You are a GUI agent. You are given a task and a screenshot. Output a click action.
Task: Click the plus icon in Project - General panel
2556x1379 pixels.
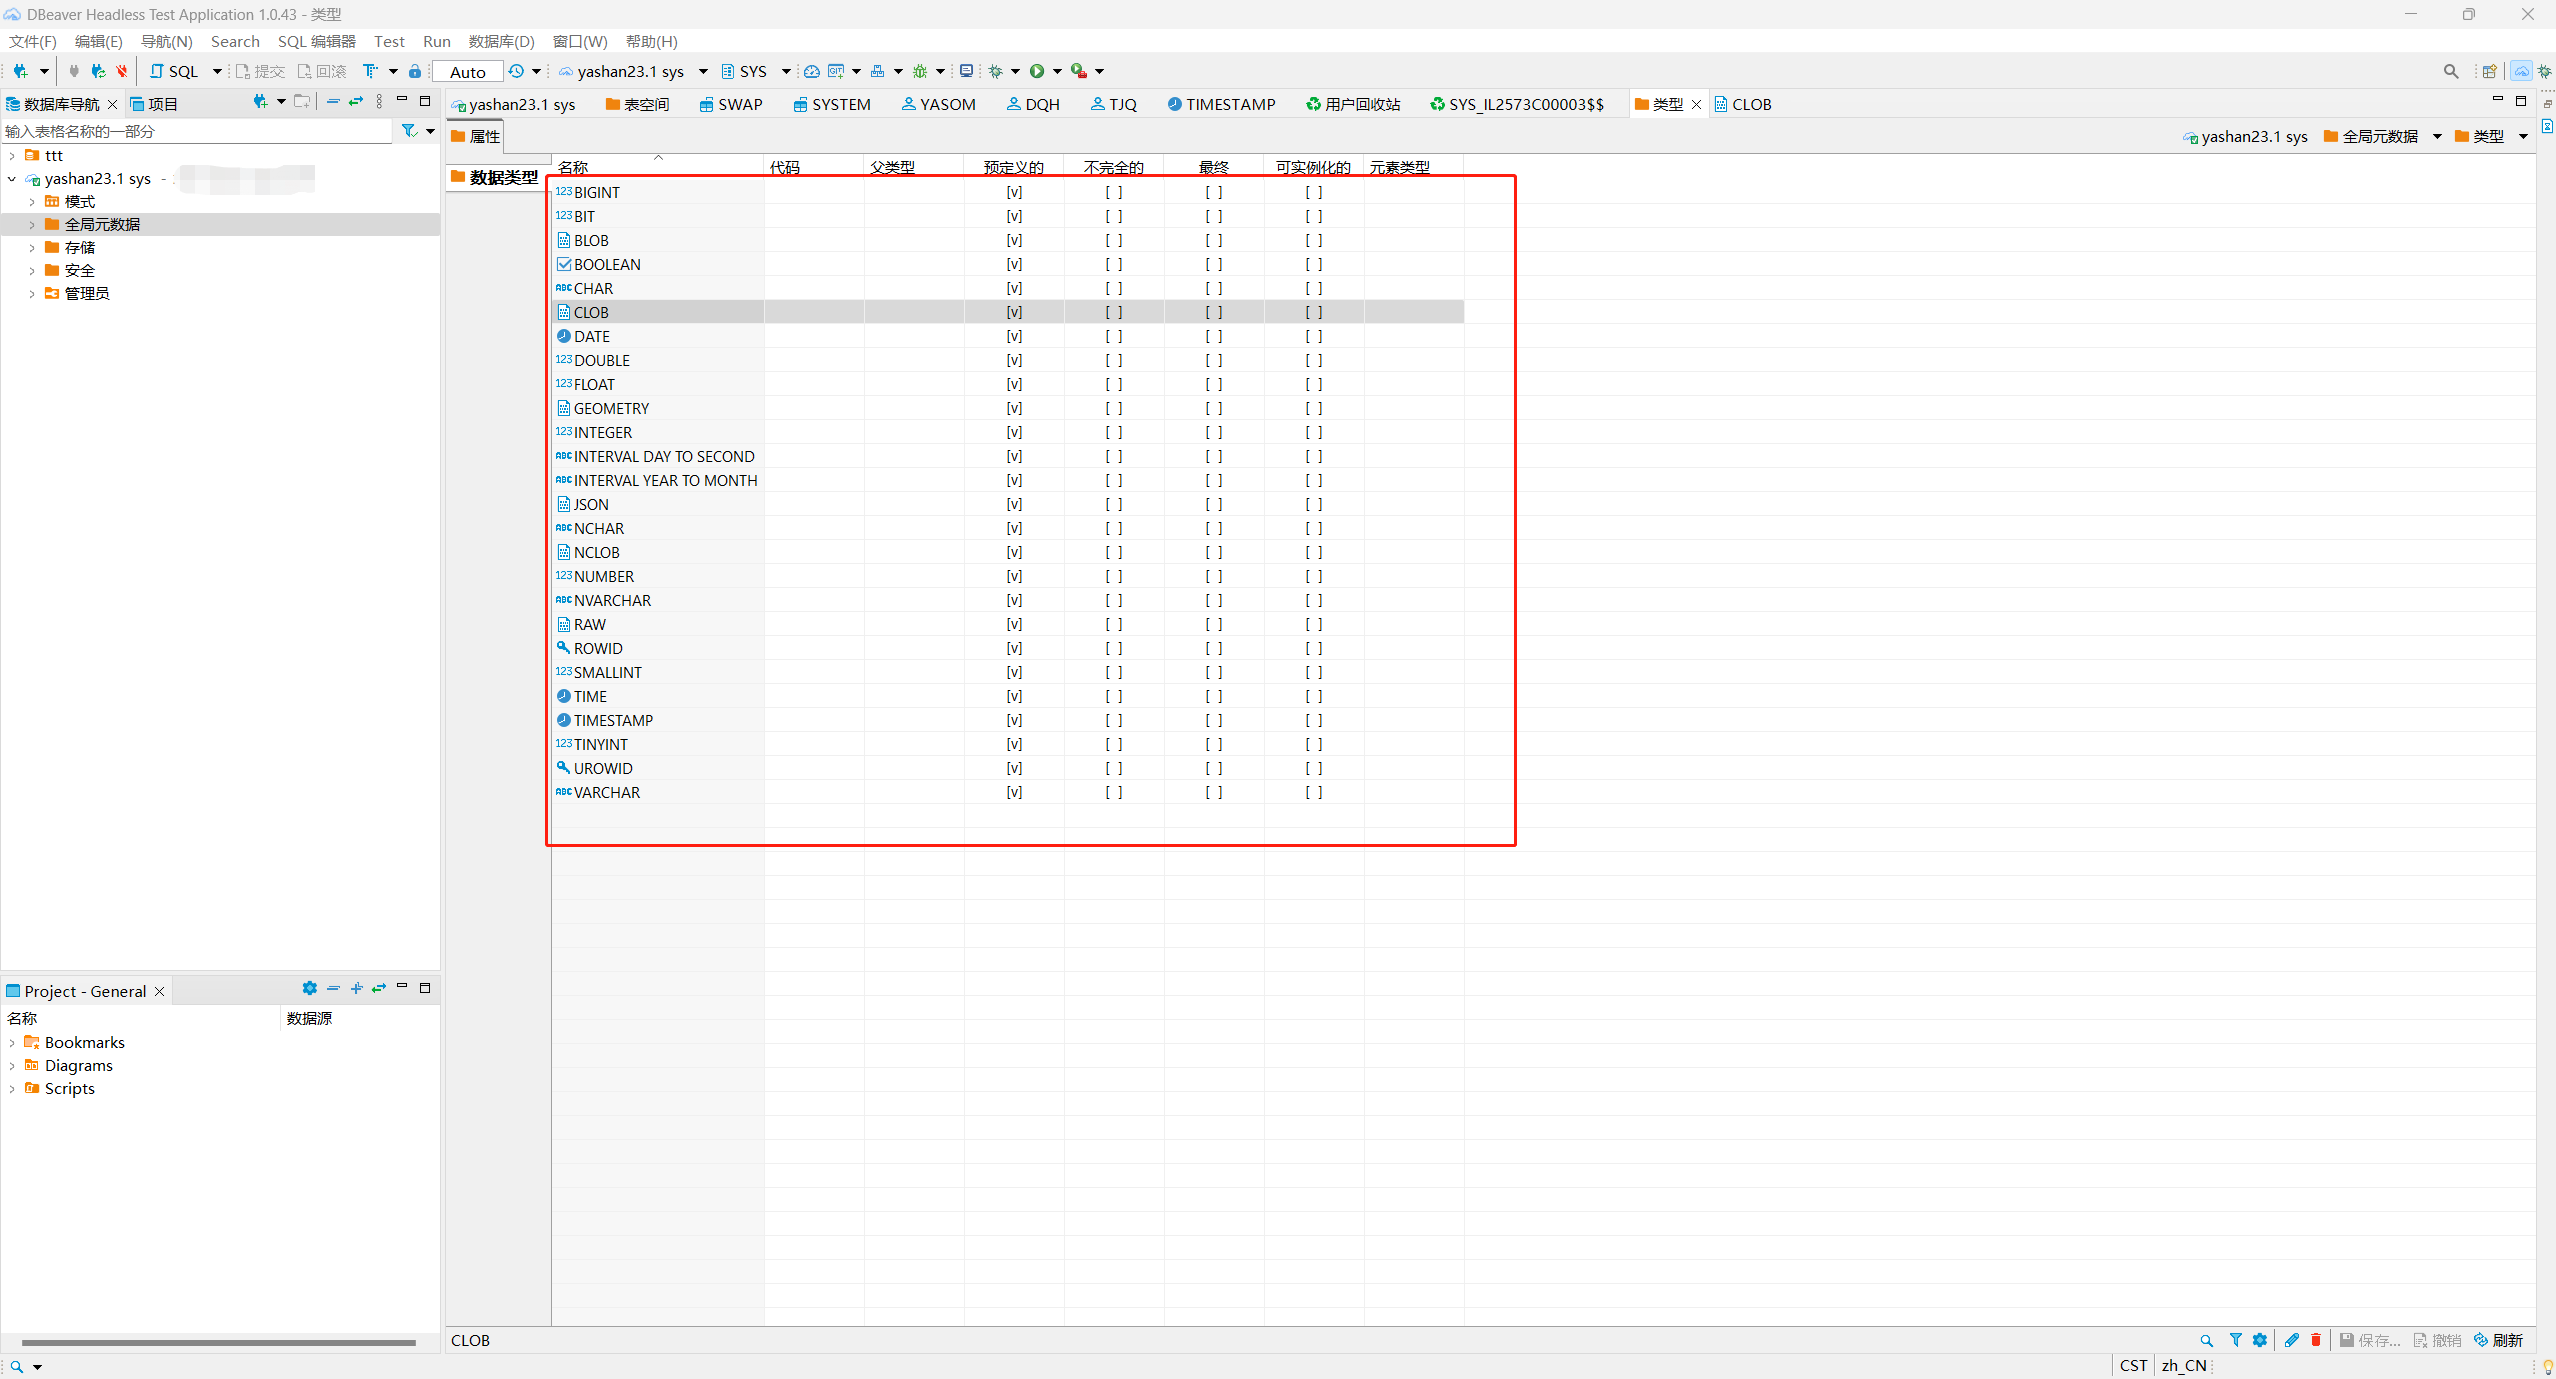pos(357,988)
